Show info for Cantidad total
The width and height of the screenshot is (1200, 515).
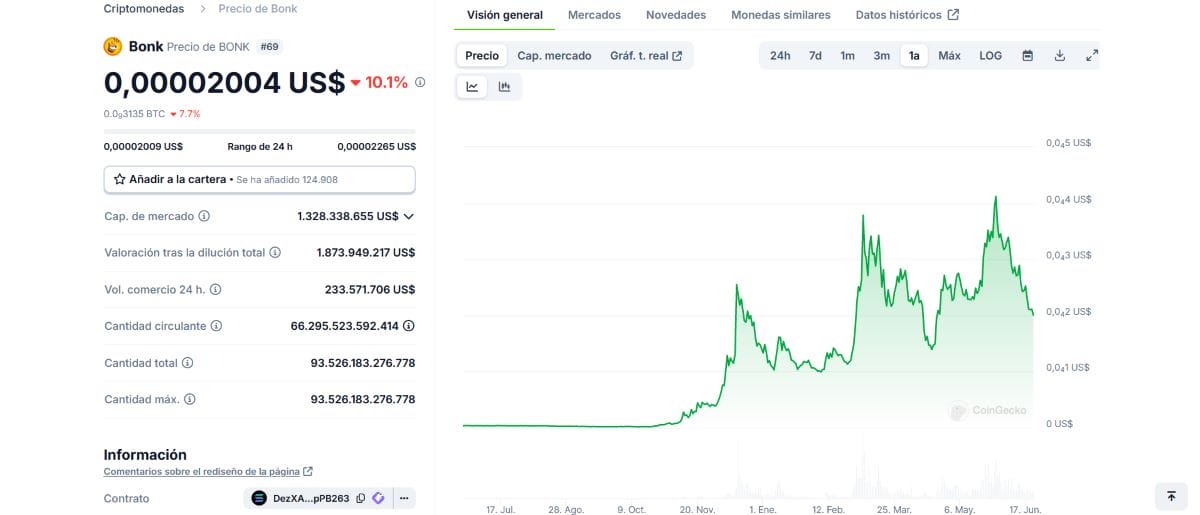click(x=187, y=363)
